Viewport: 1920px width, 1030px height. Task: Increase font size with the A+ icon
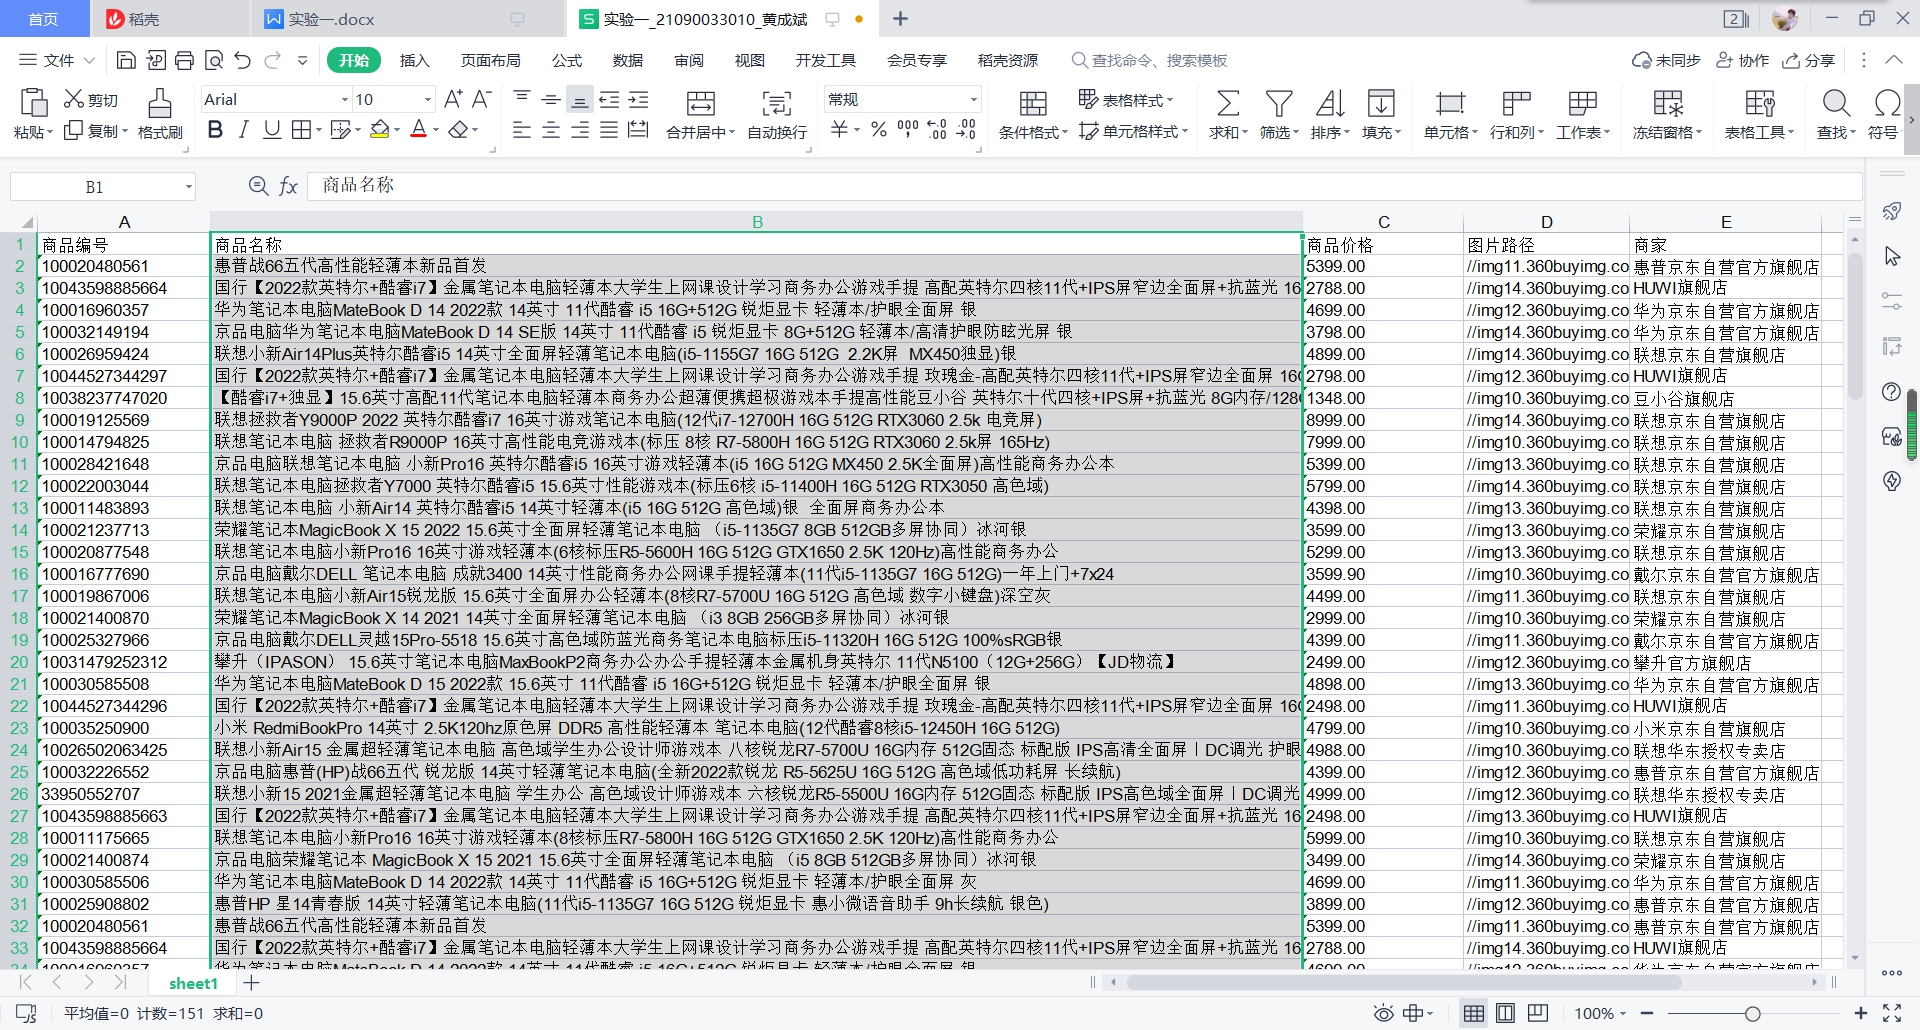(x=453, y=99)
